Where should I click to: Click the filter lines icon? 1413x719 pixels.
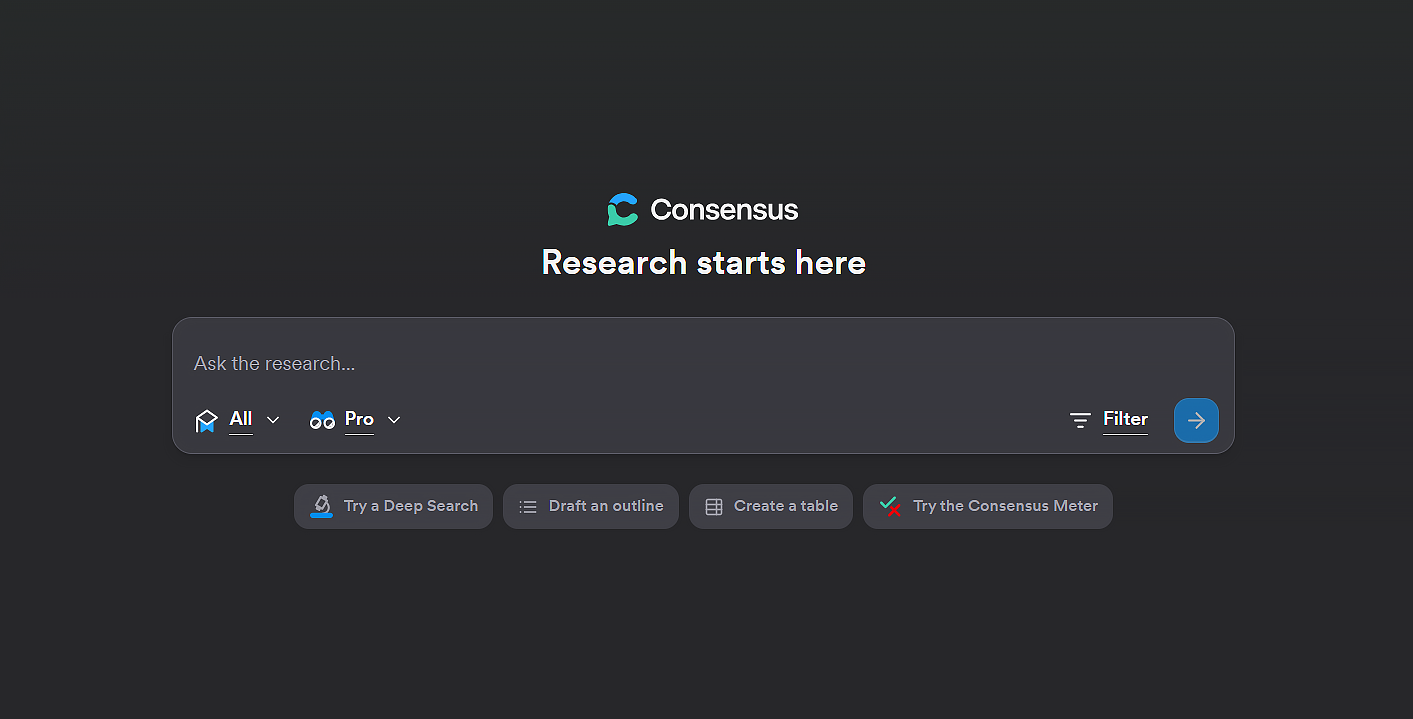pos(1080,420)
